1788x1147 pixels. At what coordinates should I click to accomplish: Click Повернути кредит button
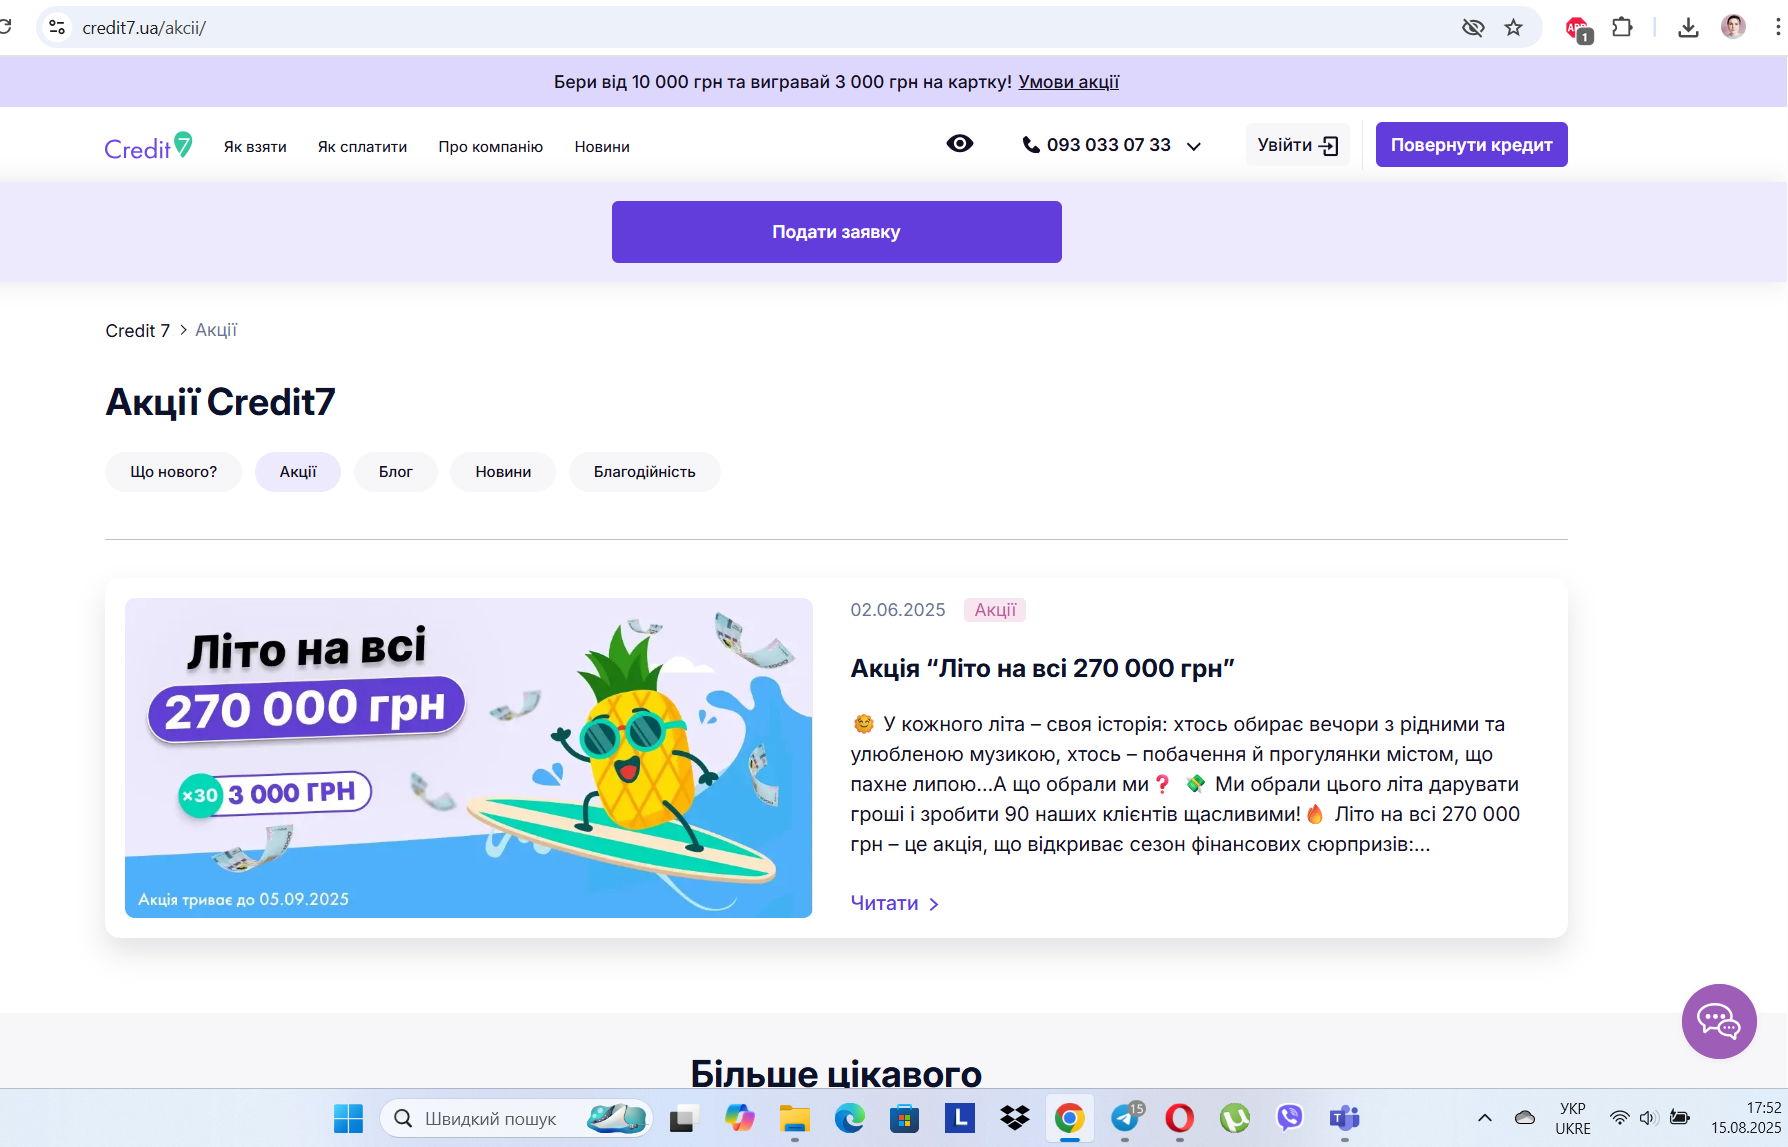click(1471, 145)
